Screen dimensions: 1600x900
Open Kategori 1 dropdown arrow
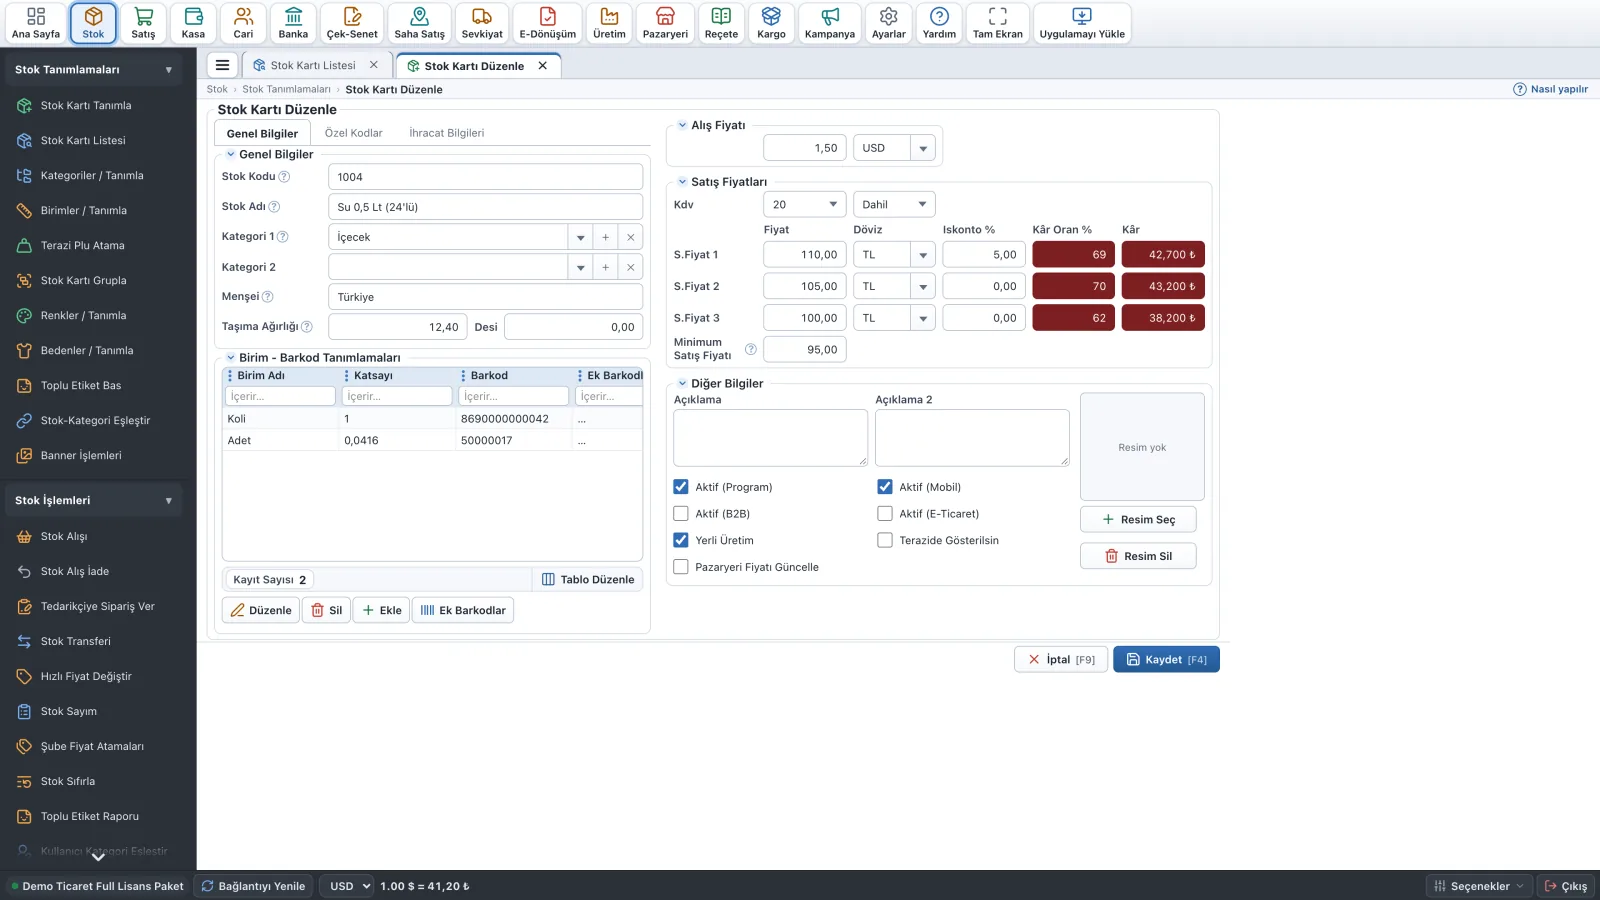580,237
